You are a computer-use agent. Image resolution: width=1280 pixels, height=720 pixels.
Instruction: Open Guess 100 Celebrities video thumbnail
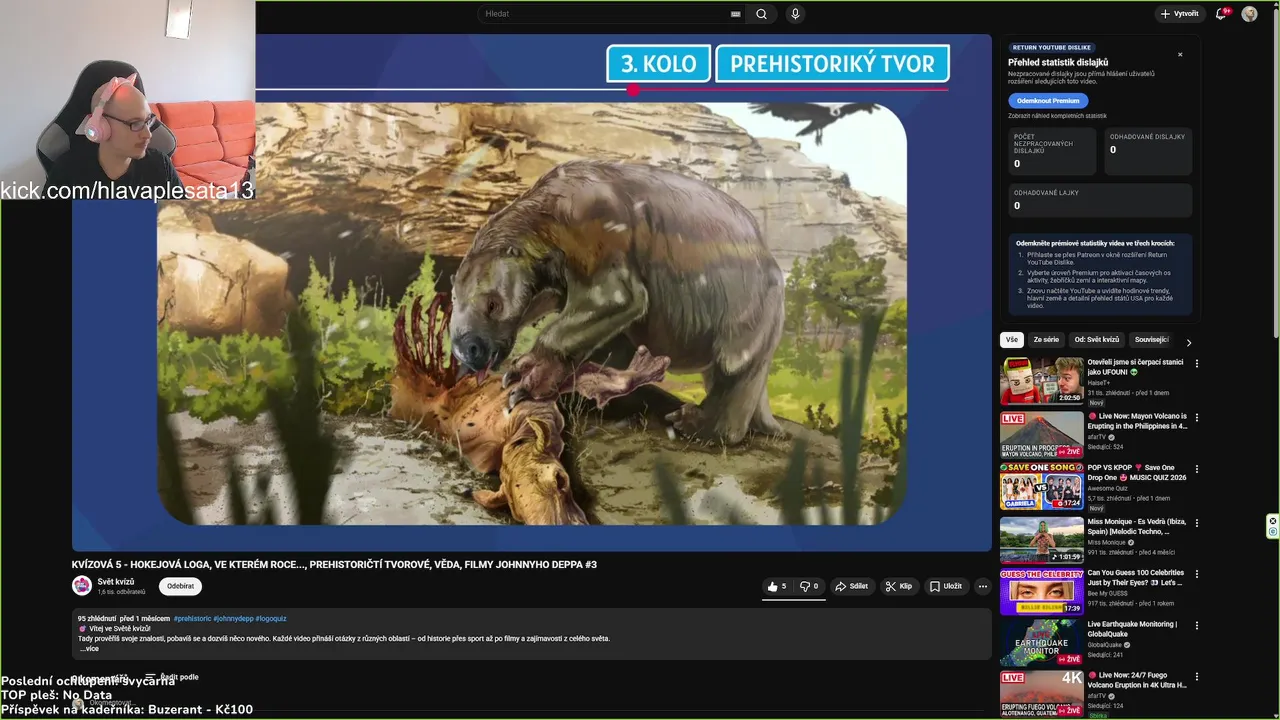[x=1042, y=592]
